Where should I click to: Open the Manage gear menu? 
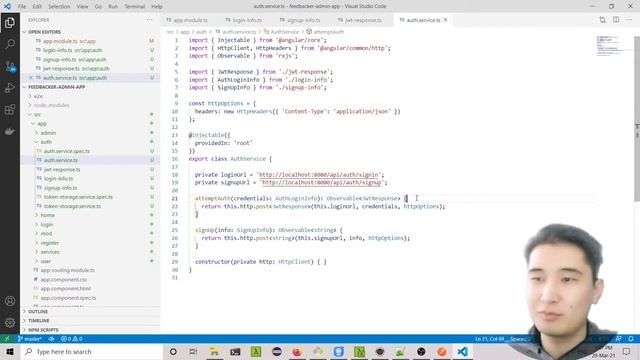click(x=10, y=322)
